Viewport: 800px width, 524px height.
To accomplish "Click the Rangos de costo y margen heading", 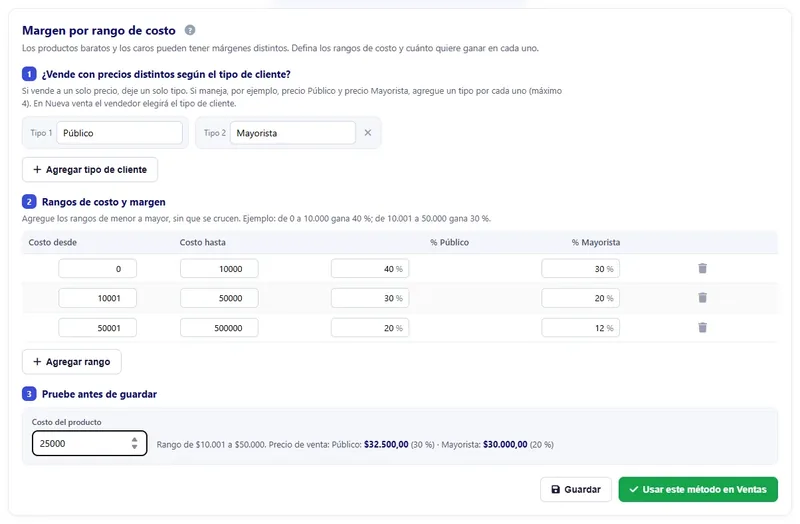I will tap(104, 202).
